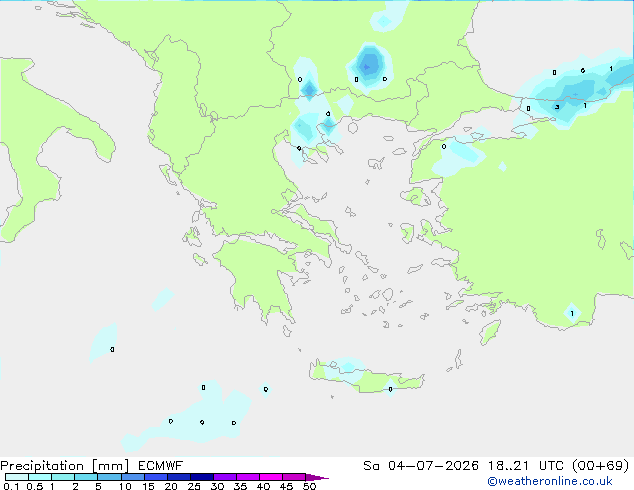Click the 35–40 mm legend swatch

(x=247, y=477)
